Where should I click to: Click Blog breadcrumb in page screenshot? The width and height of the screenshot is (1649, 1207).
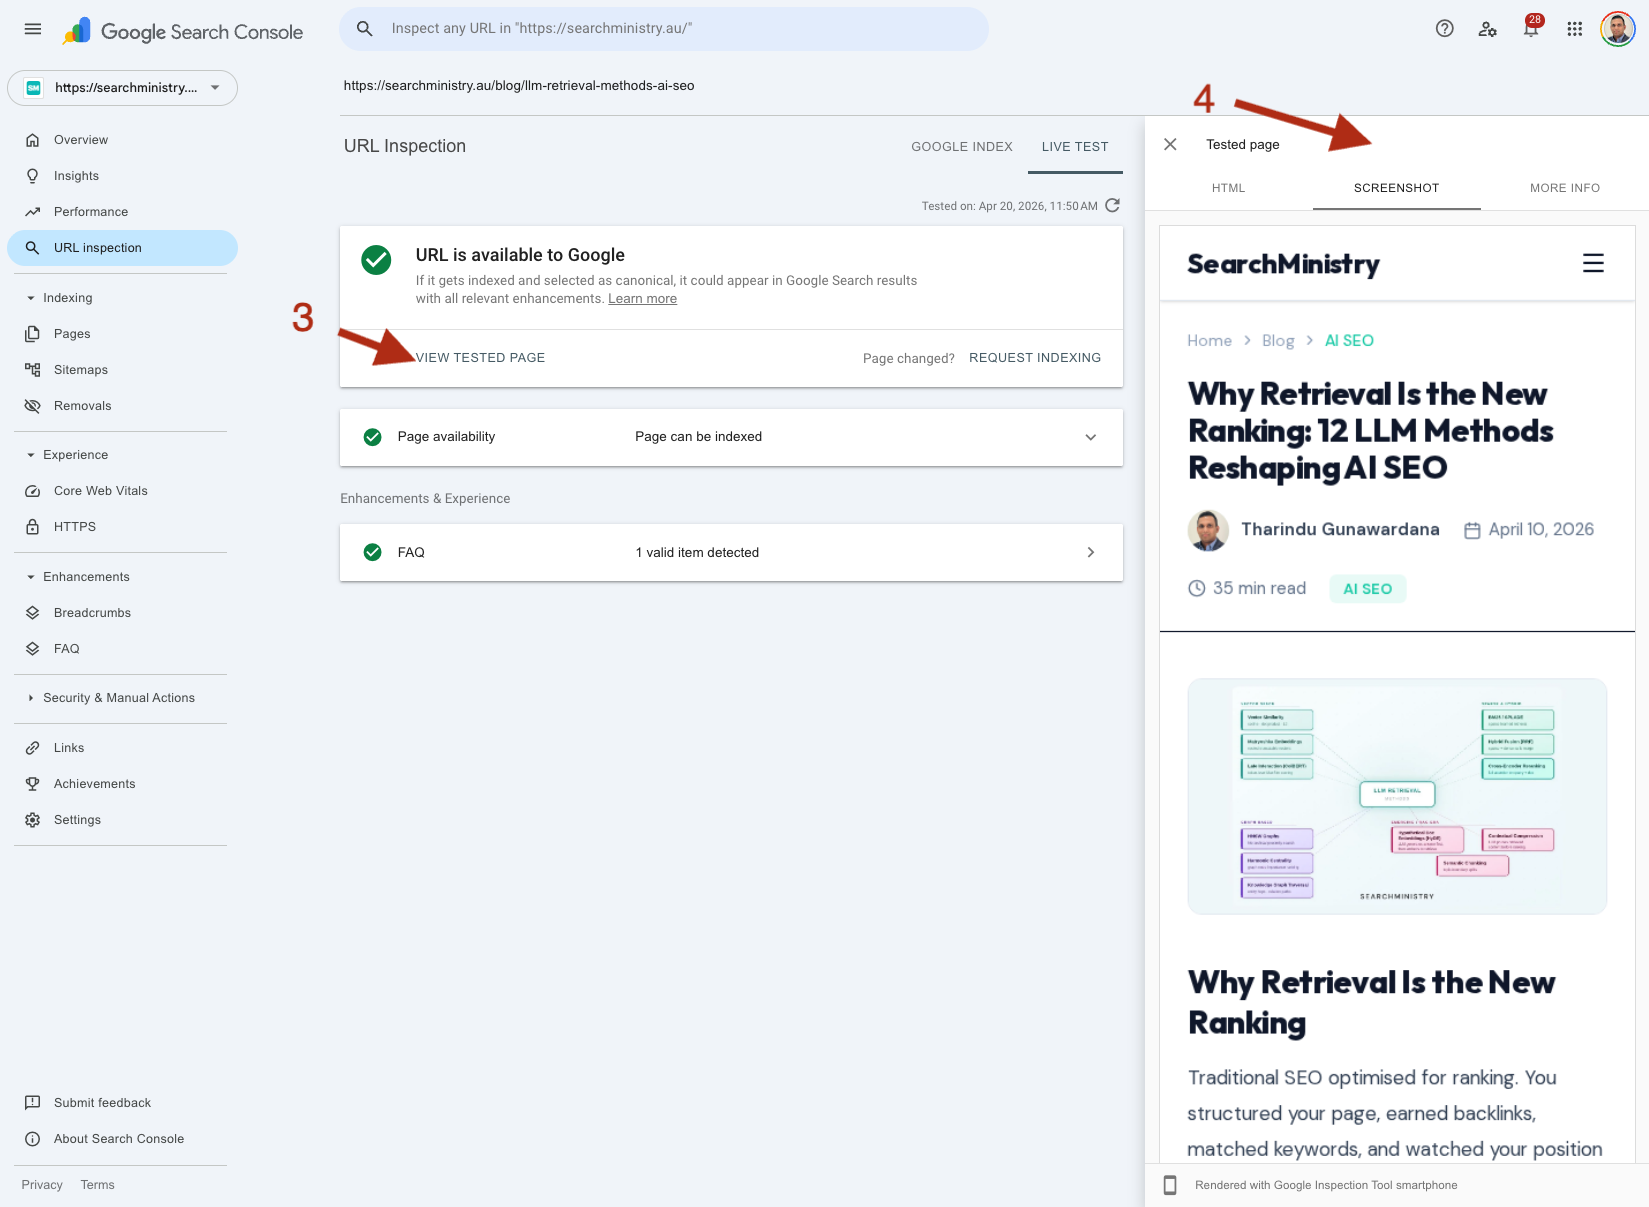click(1278, 341)
